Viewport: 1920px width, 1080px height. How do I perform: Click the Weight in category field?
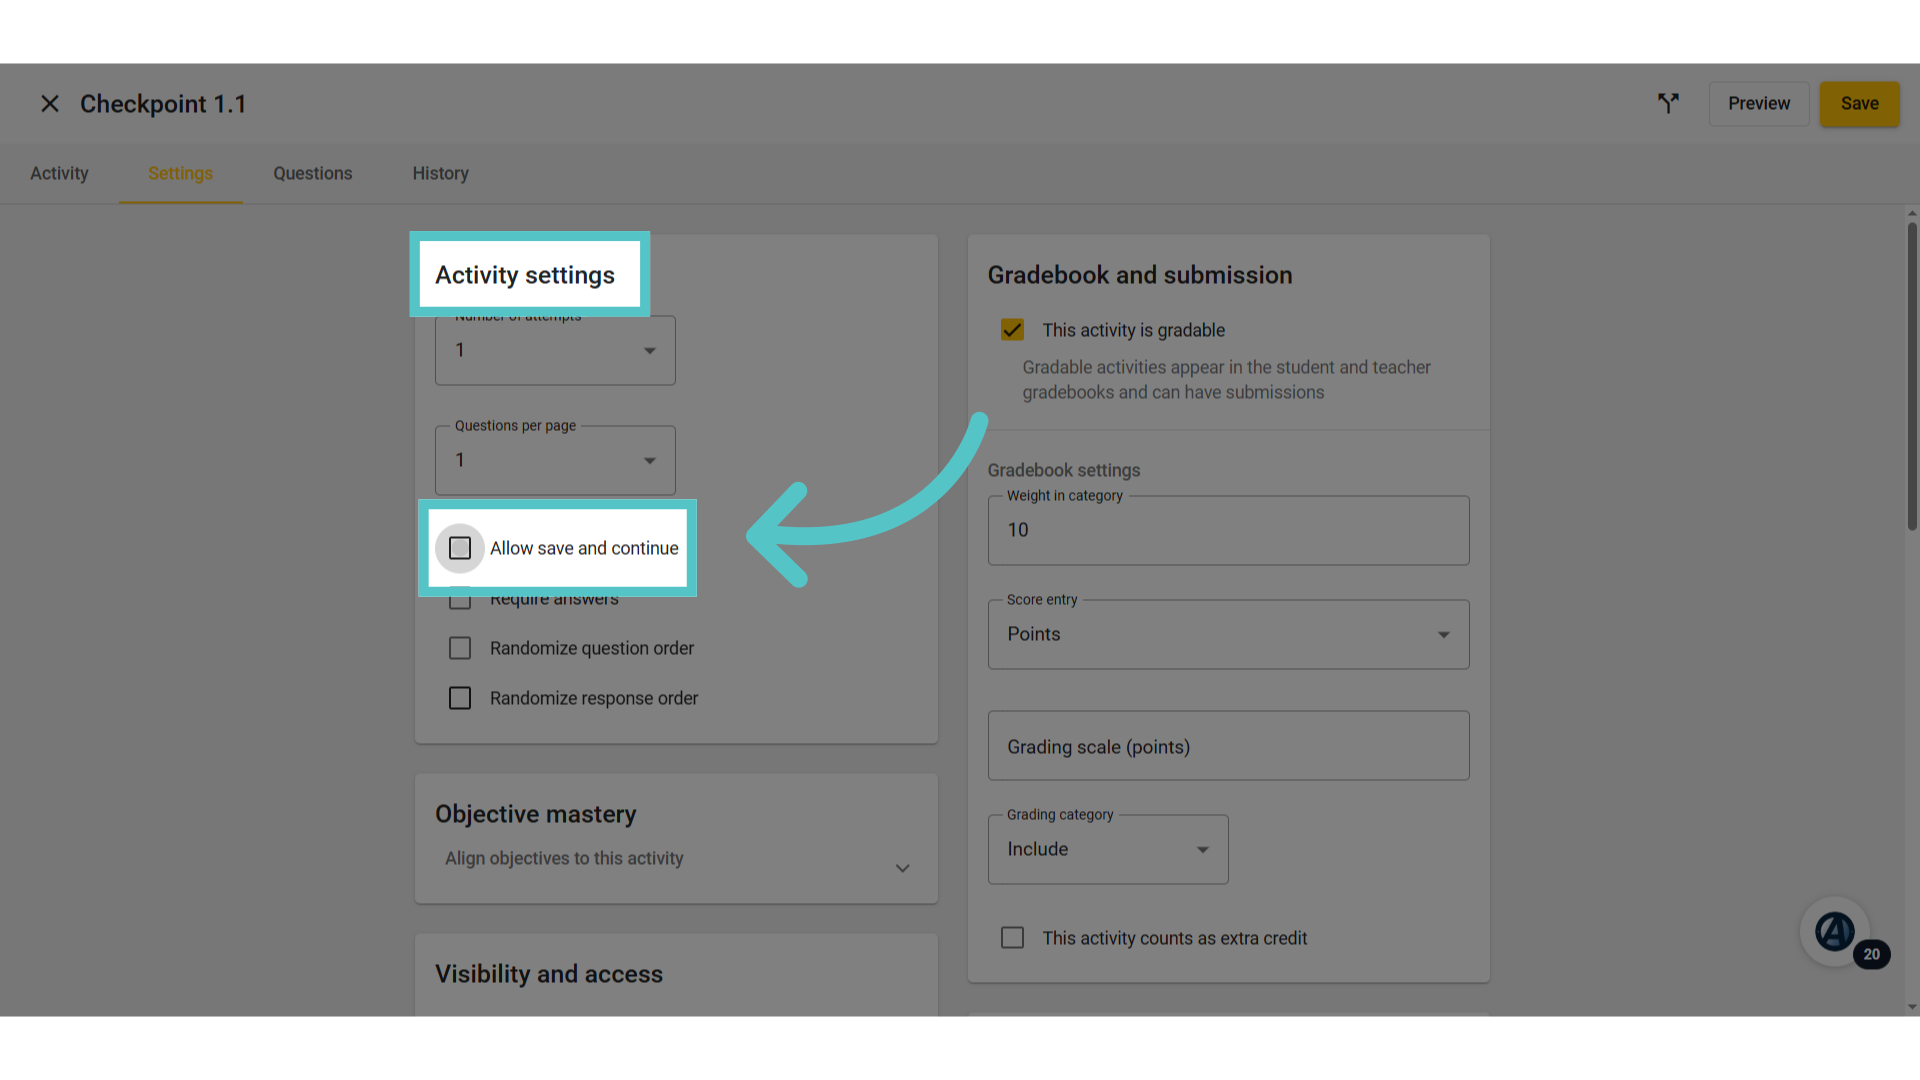[x=1229, y=530]
